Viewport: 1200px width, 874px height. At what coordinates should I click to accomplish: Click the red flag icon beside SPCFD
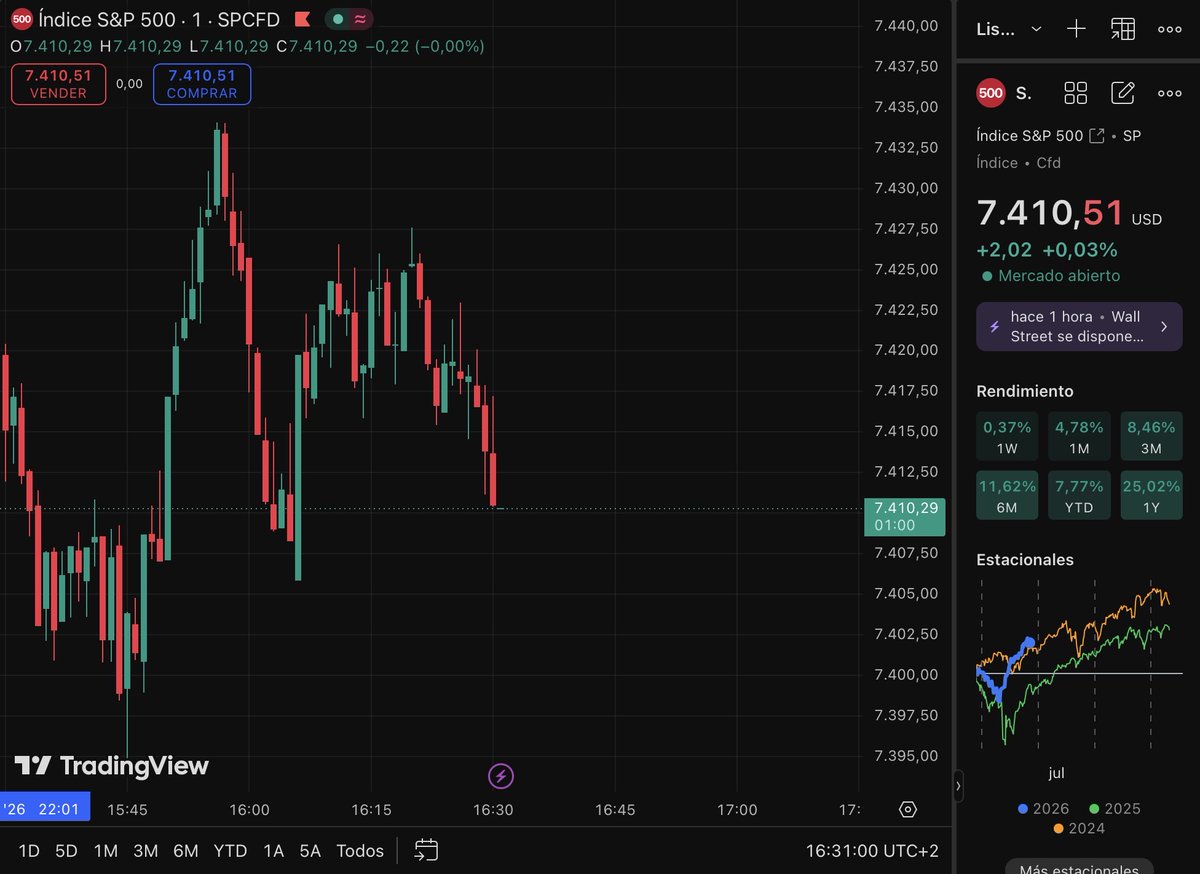(x=303, y=19)
